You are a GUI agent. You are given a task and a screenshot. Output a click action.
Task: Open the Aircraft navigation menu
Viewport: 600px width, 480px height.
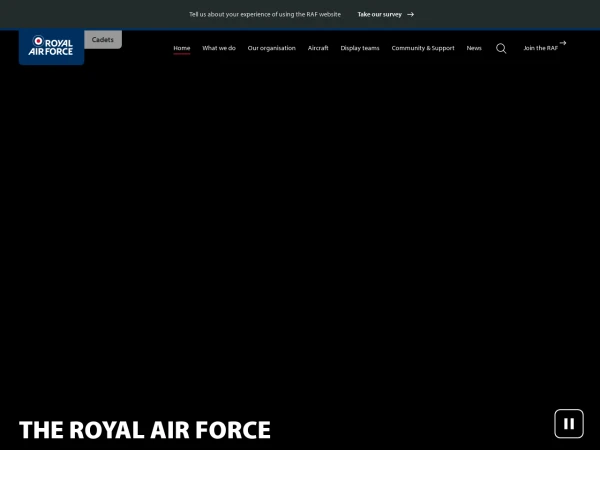point(318,48)
